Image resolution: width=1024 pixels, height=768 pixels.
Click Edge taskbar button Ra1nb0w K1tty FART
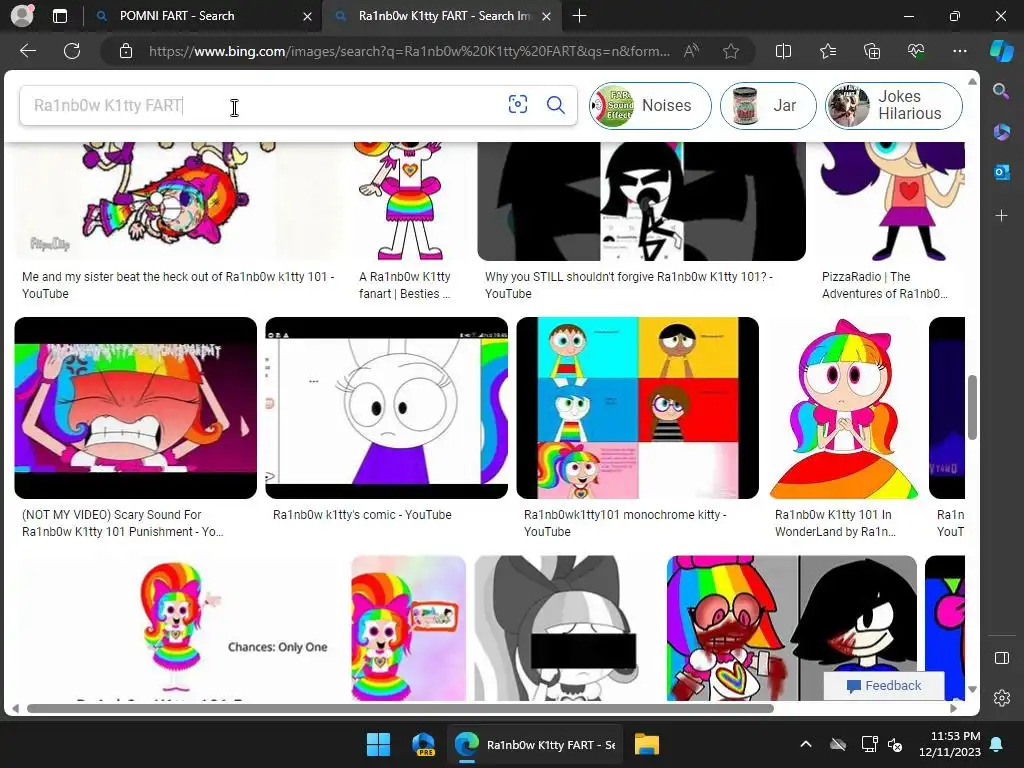pyautogui.click(x=535, y=744)
